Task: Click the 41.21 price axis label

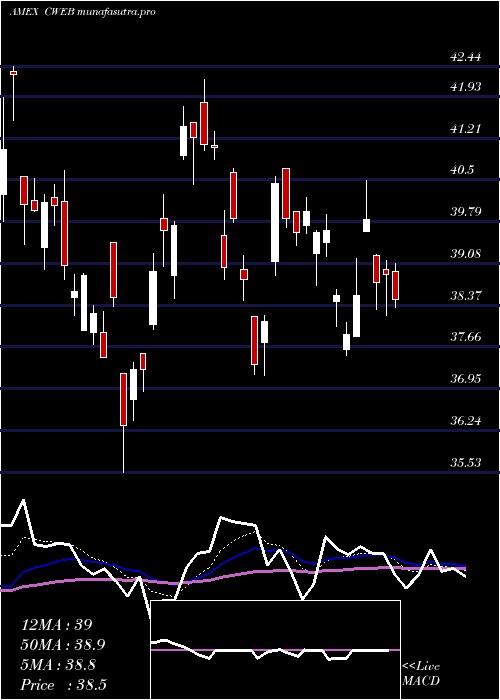Action: [467, 129]
